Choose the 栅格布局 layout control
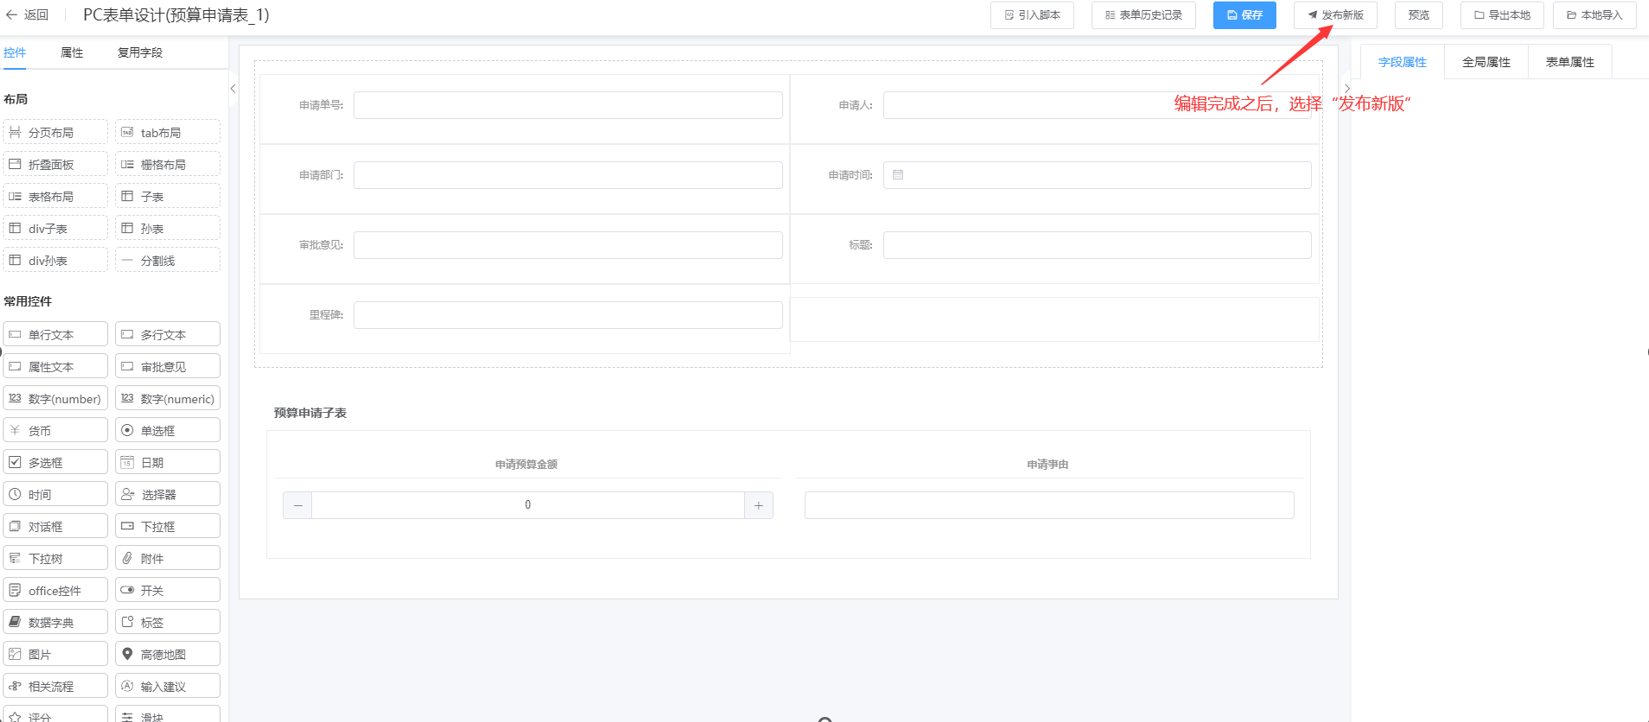 [168, 164]
